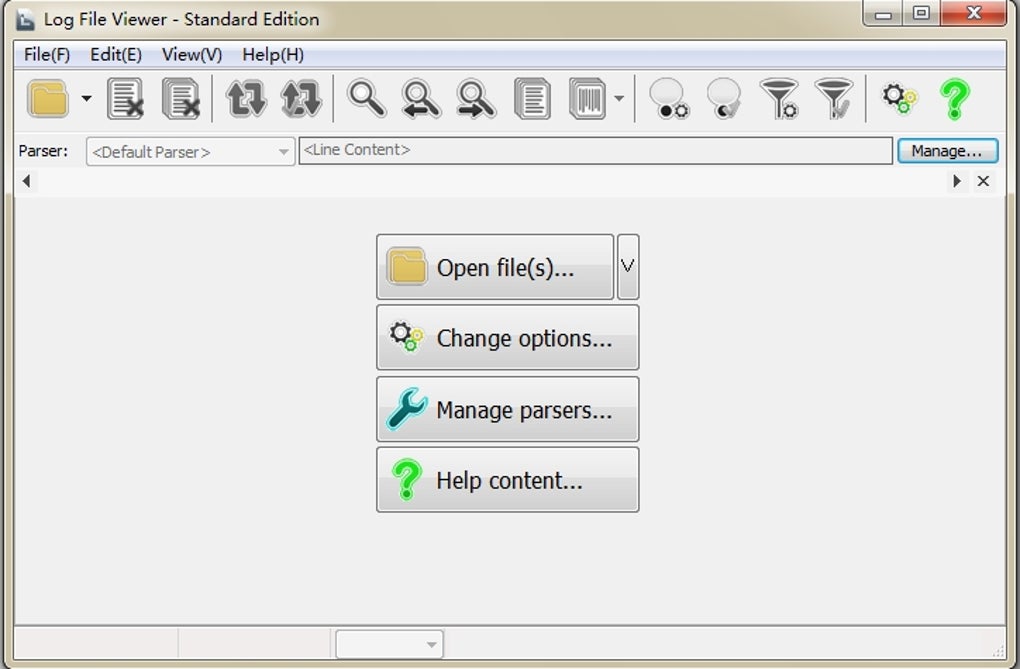Click the right tab scroll arrow

coord(956,181)
